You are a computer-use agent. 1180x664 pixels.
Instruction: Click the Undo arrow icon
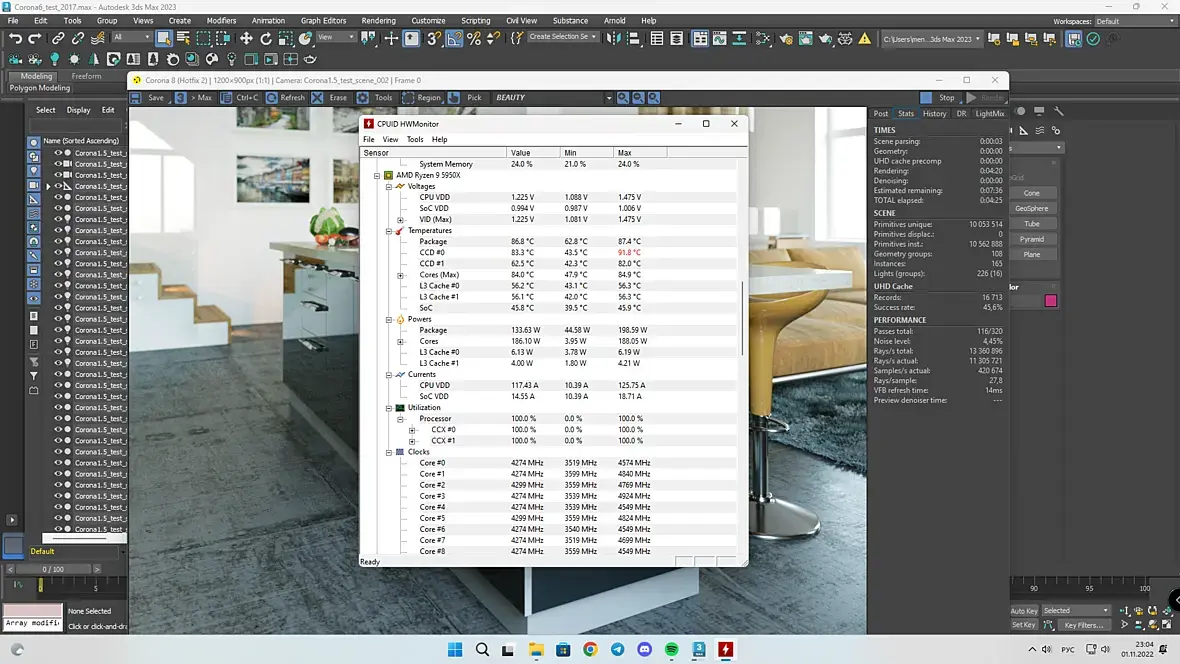point(14,38)
